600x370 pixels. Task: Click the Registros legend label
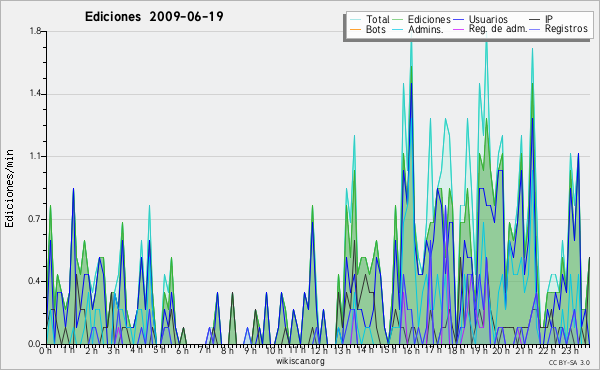566,29
